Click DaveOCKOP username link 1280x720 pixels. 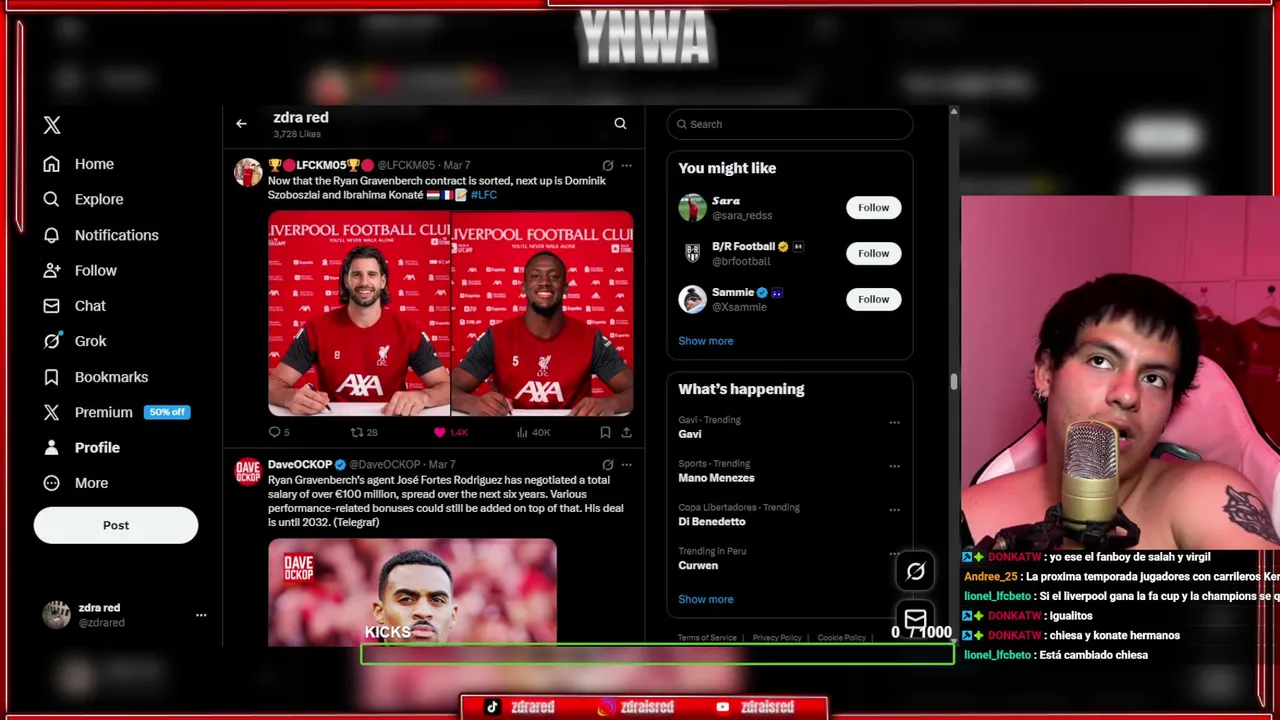coord(384,465)
